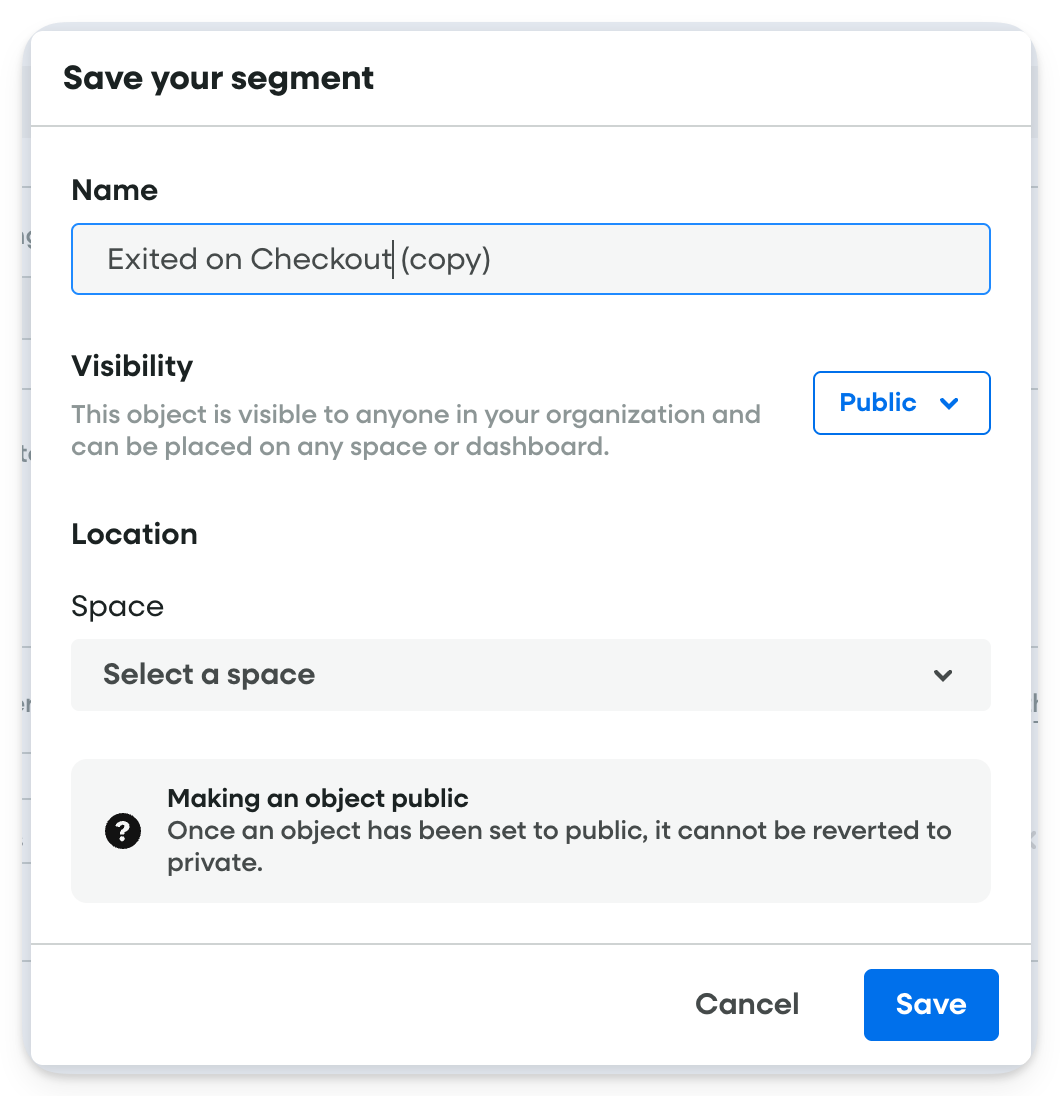Click the "Making an object public" heading
Image resolution: width=1060 pixels, height=1096 pixels.
pos(318,798)
